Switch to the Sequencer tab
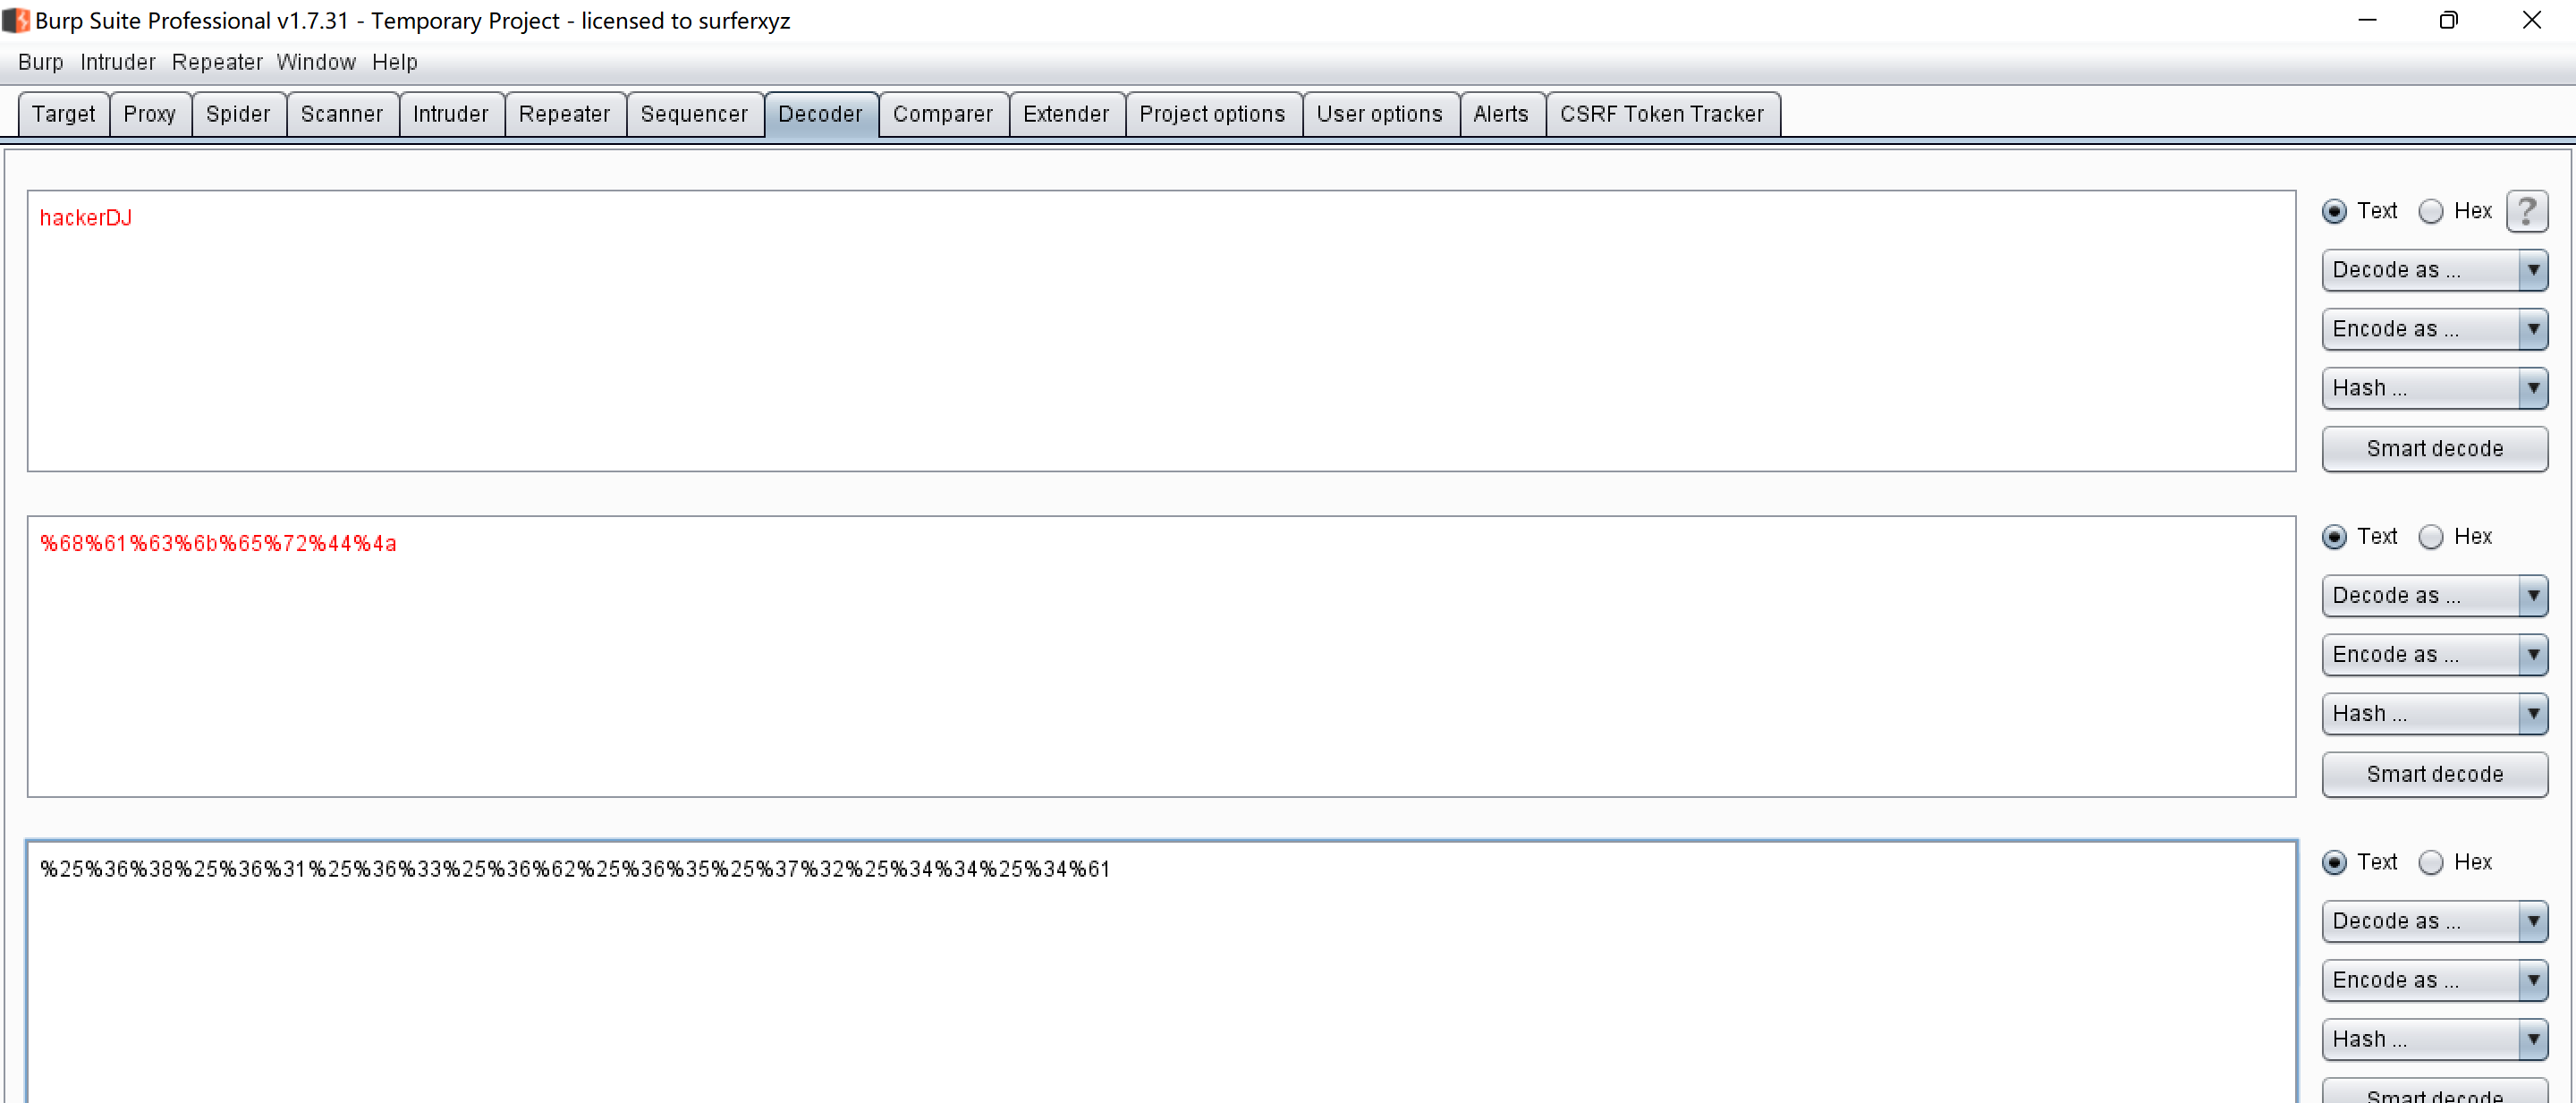This screenshot has height=1103, width=2576. coord(694,113)
